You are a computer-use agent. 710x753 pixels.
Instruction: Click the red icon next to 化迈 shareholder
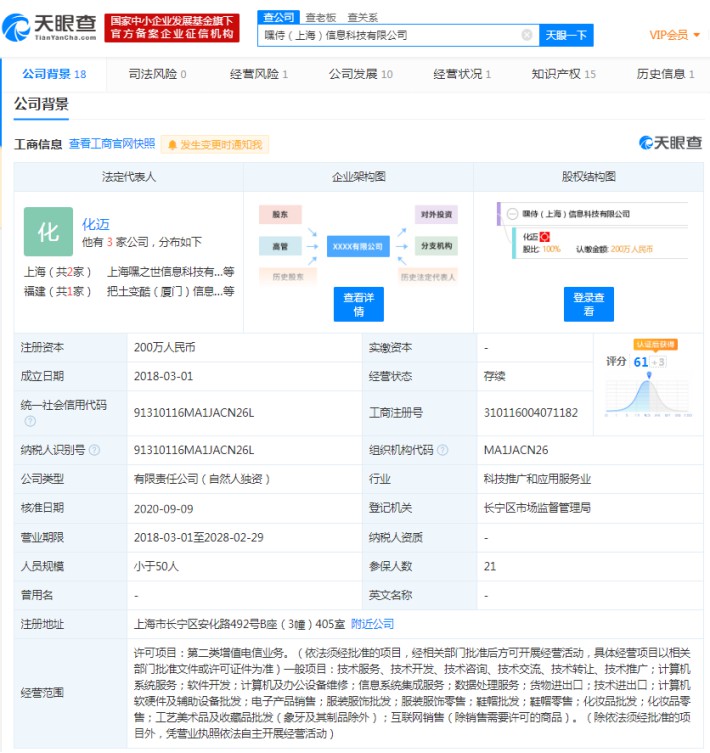pos(545,237)
